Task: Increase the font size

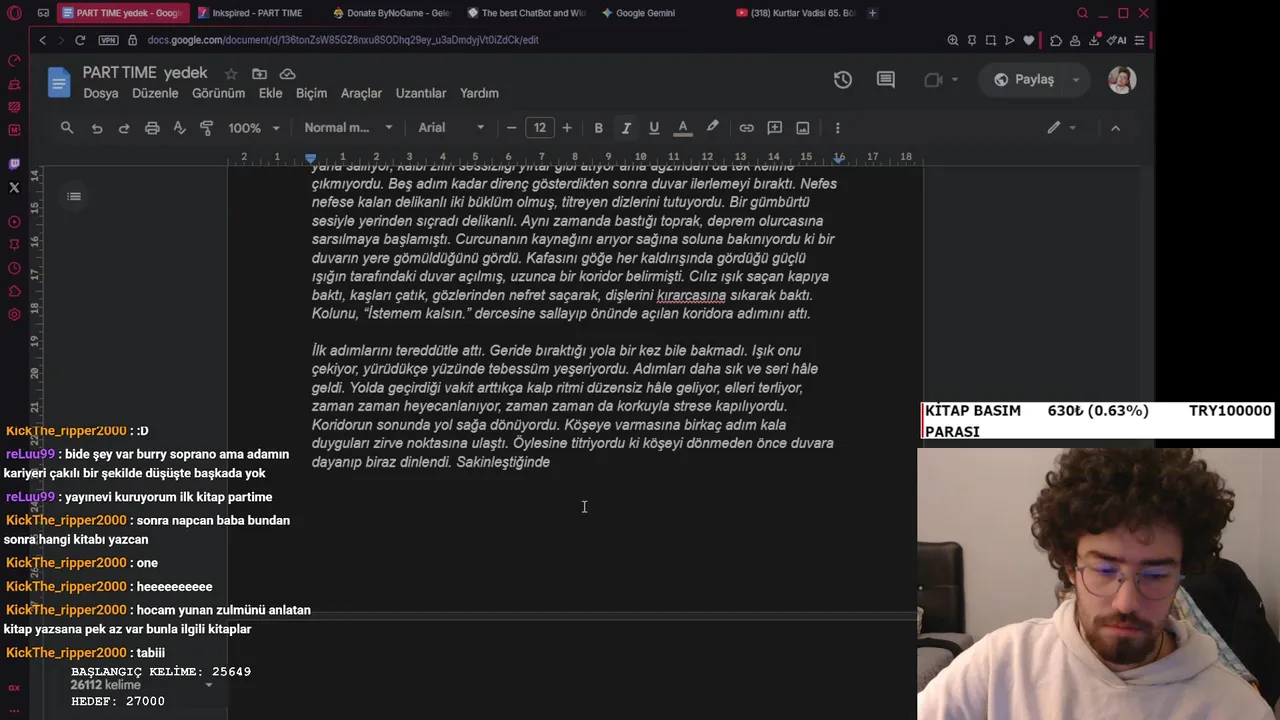Action: coord(567,128)
